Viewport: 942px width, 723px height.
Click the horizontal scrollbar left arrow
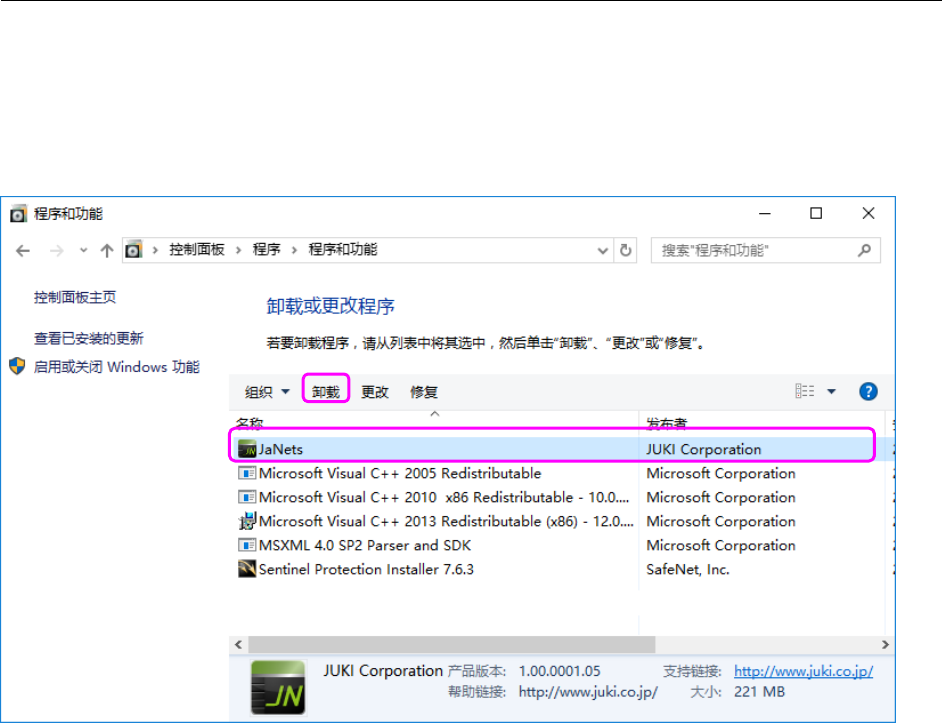239,644
